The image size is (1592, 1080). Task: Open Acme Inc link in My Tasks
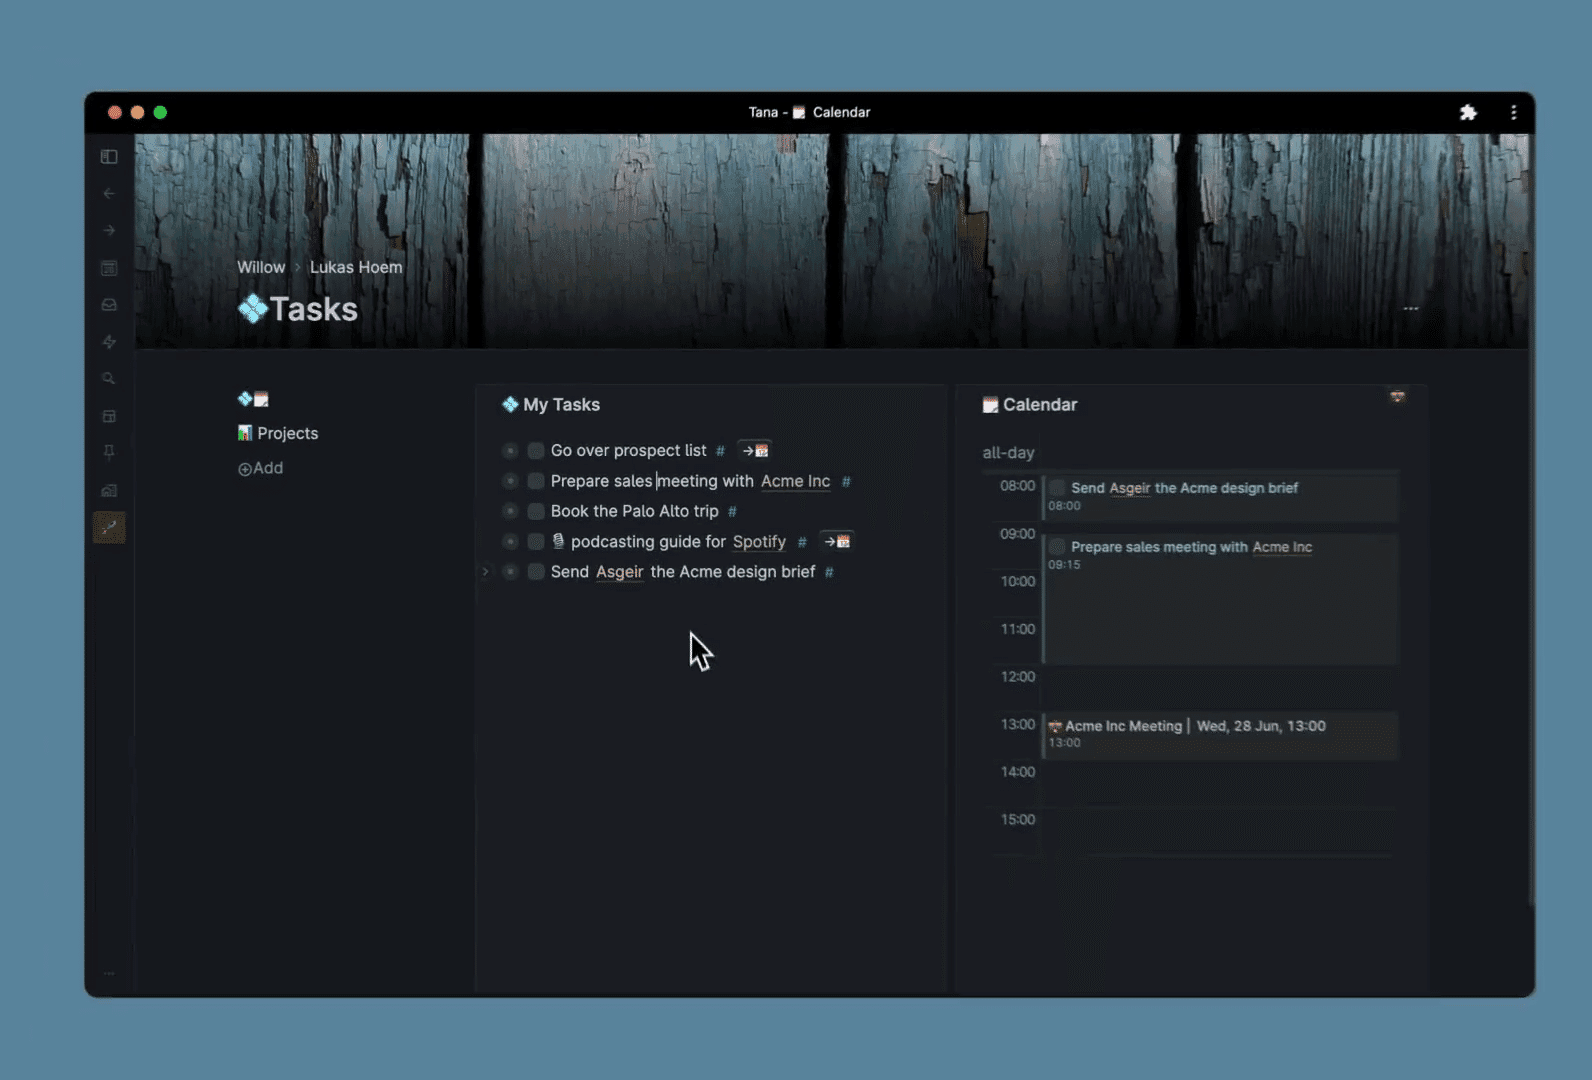(x=795, y=481)
